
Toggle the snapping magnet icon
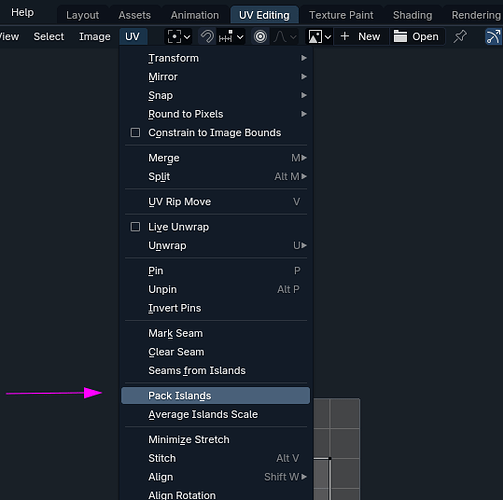pyautogui.click(x=207, y=37)
